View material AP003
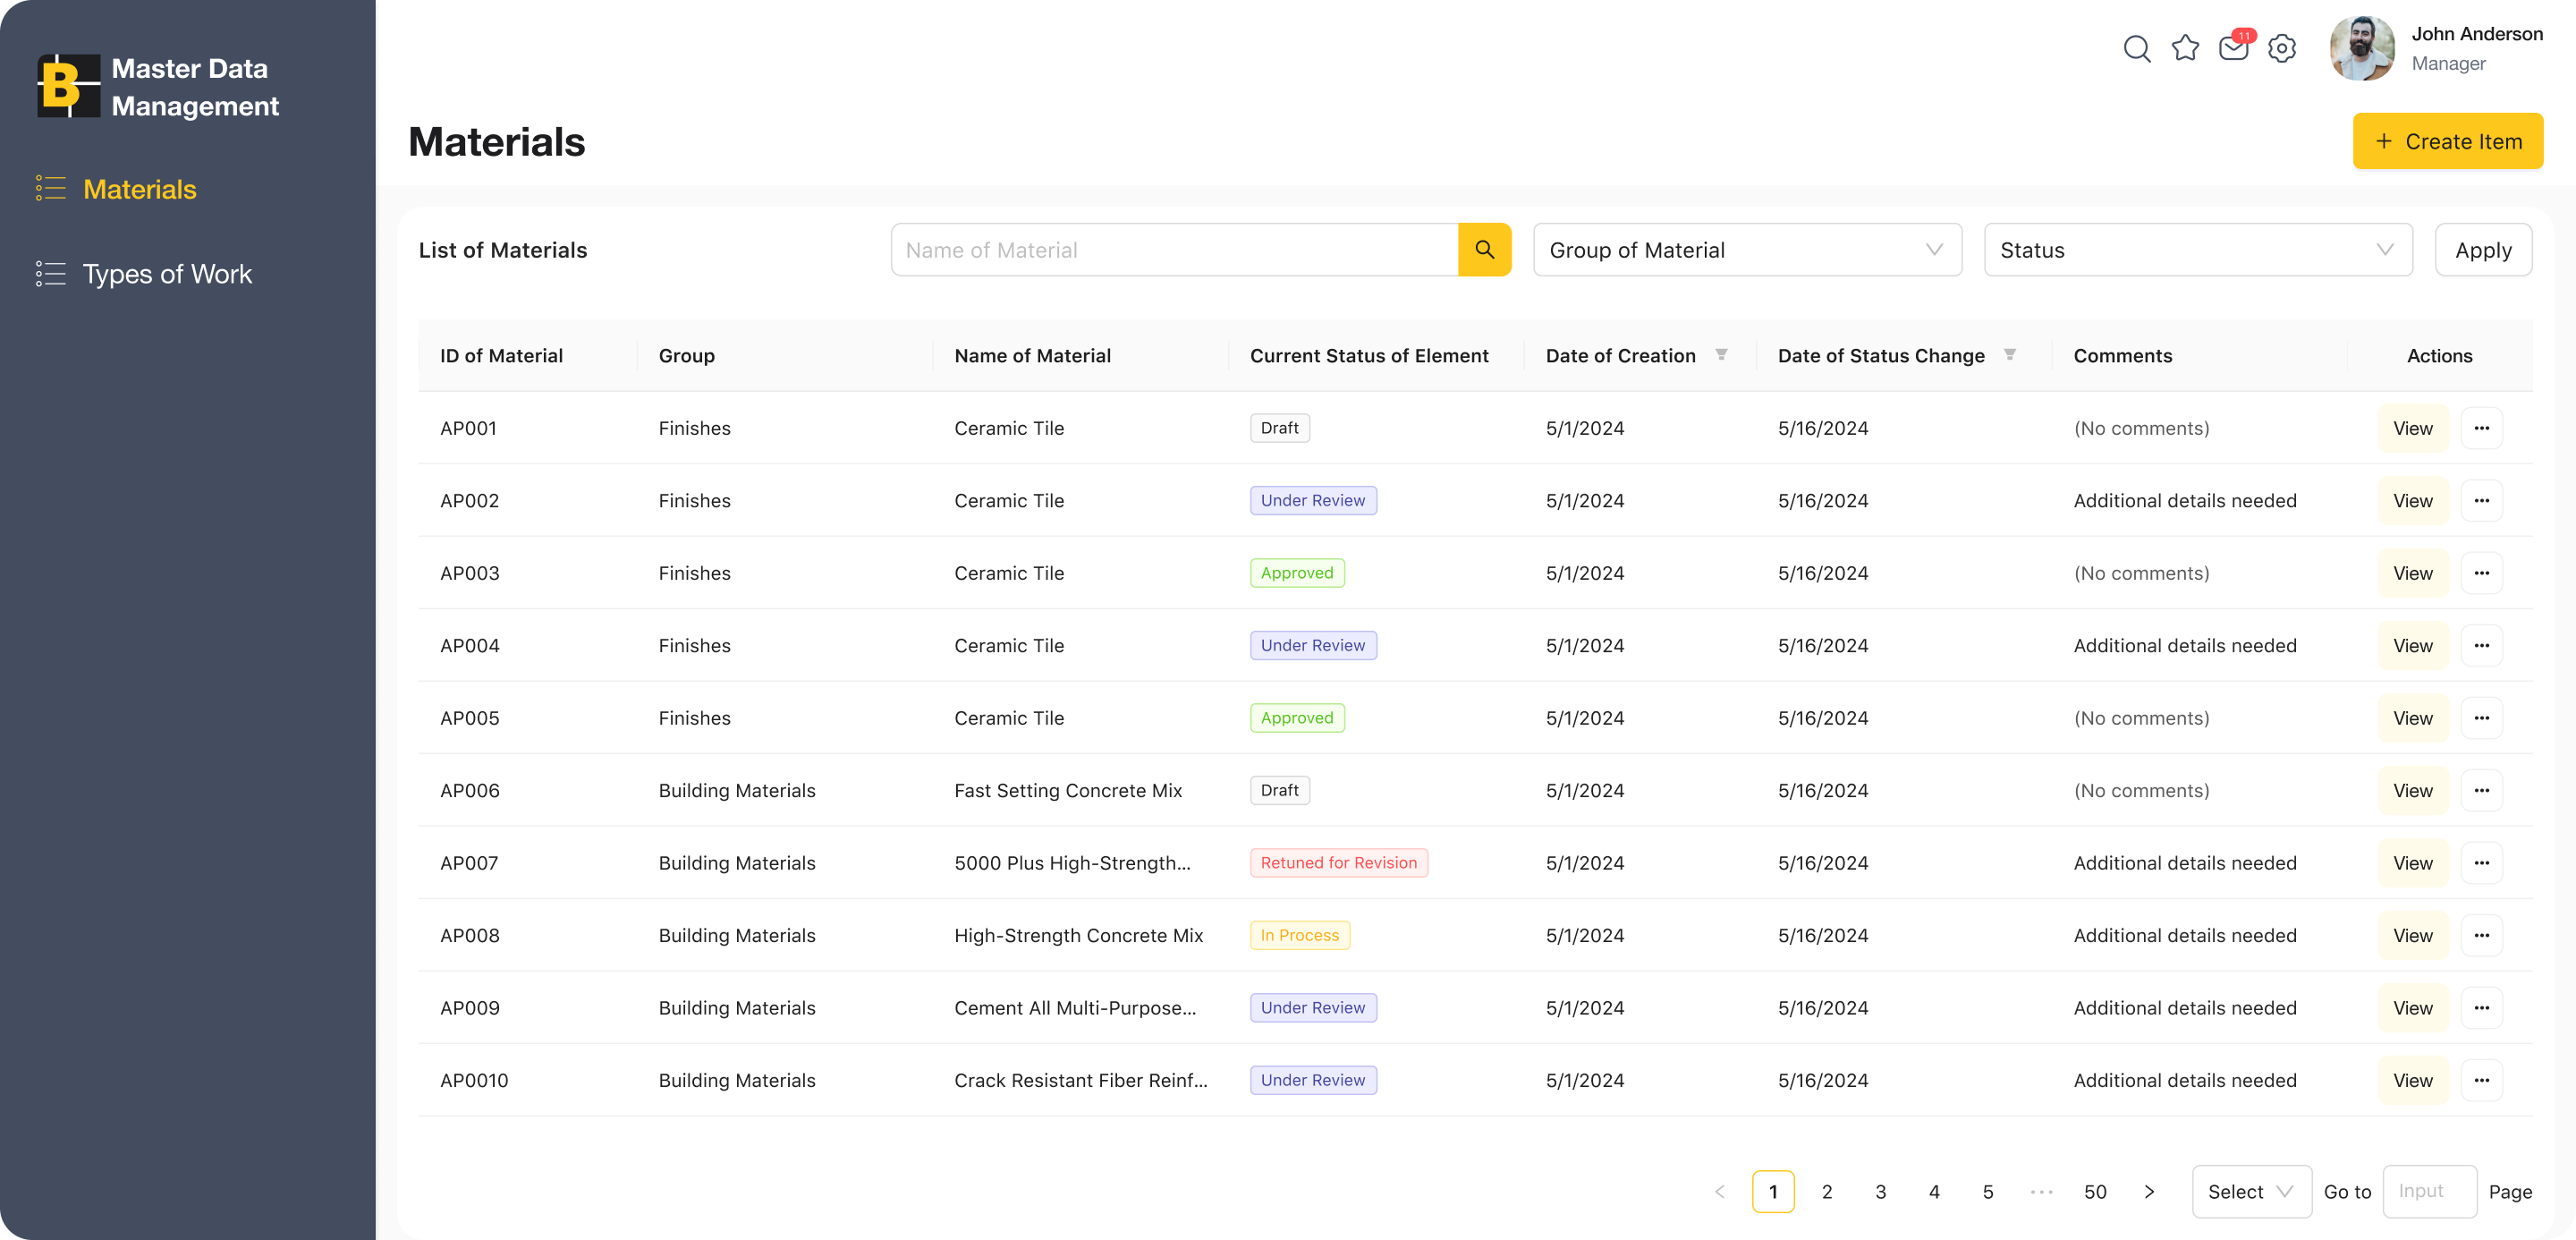 [x=2412, y=573]
